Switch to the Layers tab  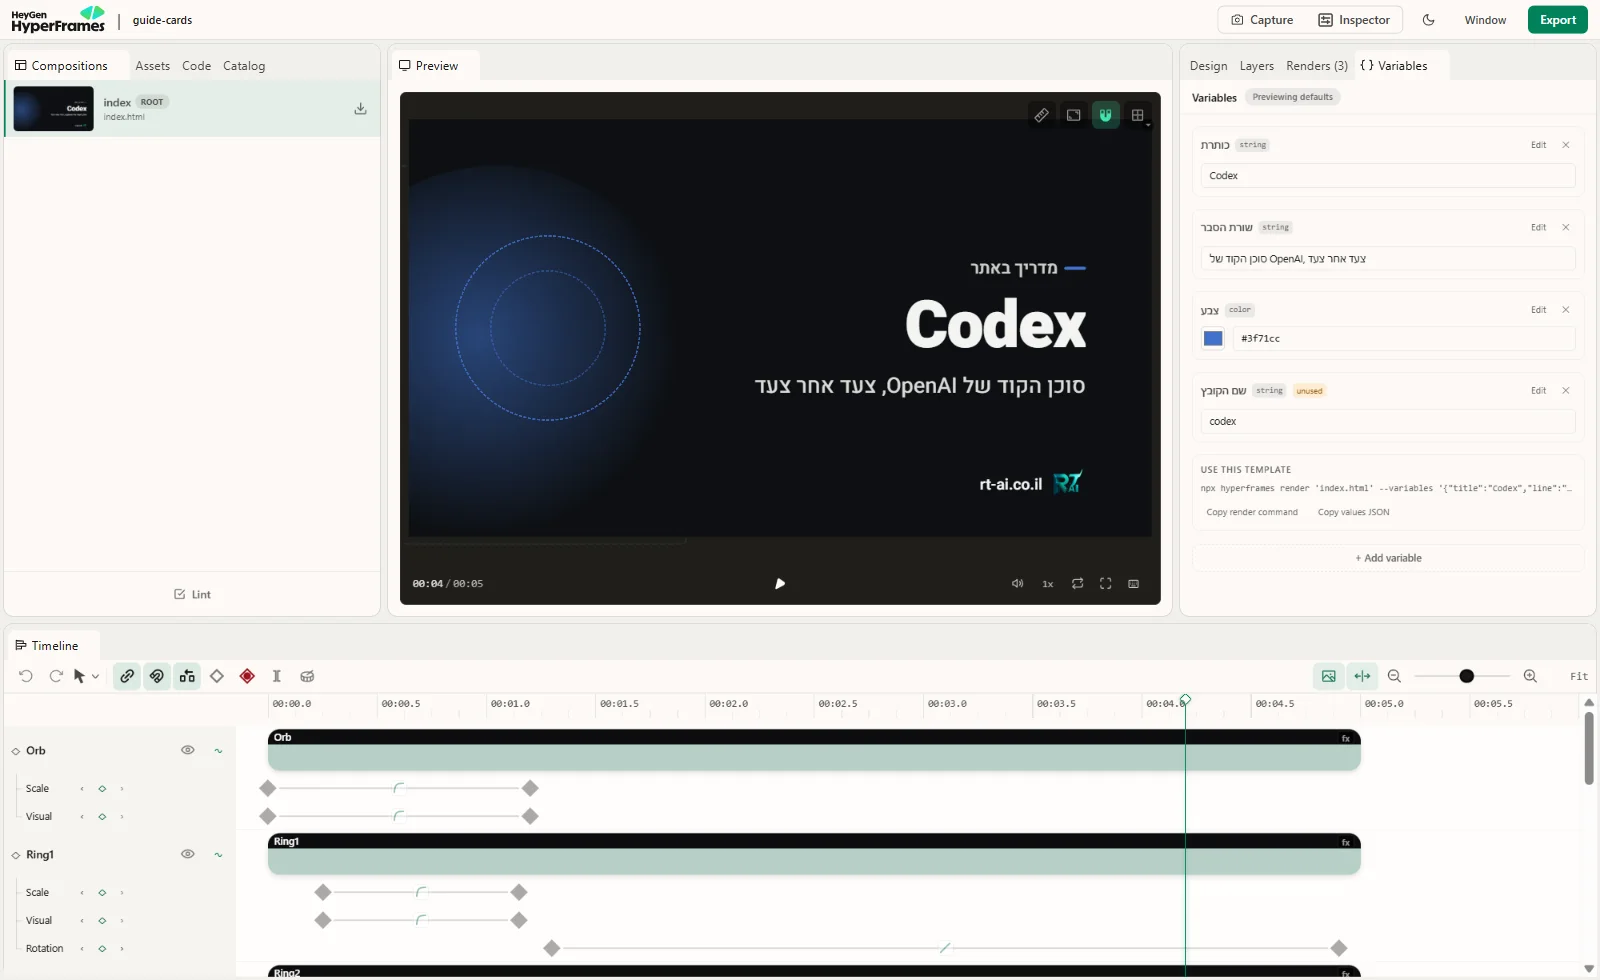(x=1256, y=66)
